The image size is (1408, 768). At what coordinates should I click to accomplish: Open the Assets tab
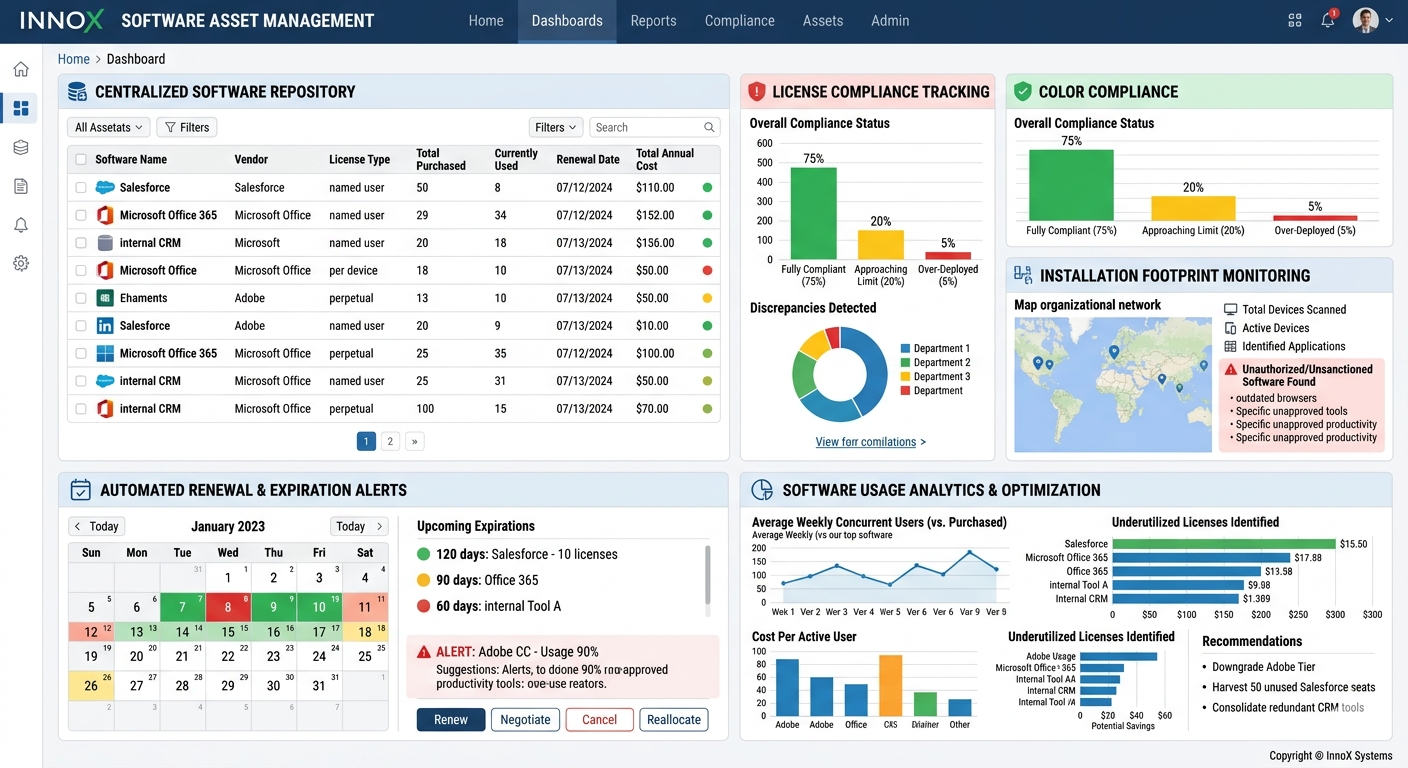click(823, 20)
